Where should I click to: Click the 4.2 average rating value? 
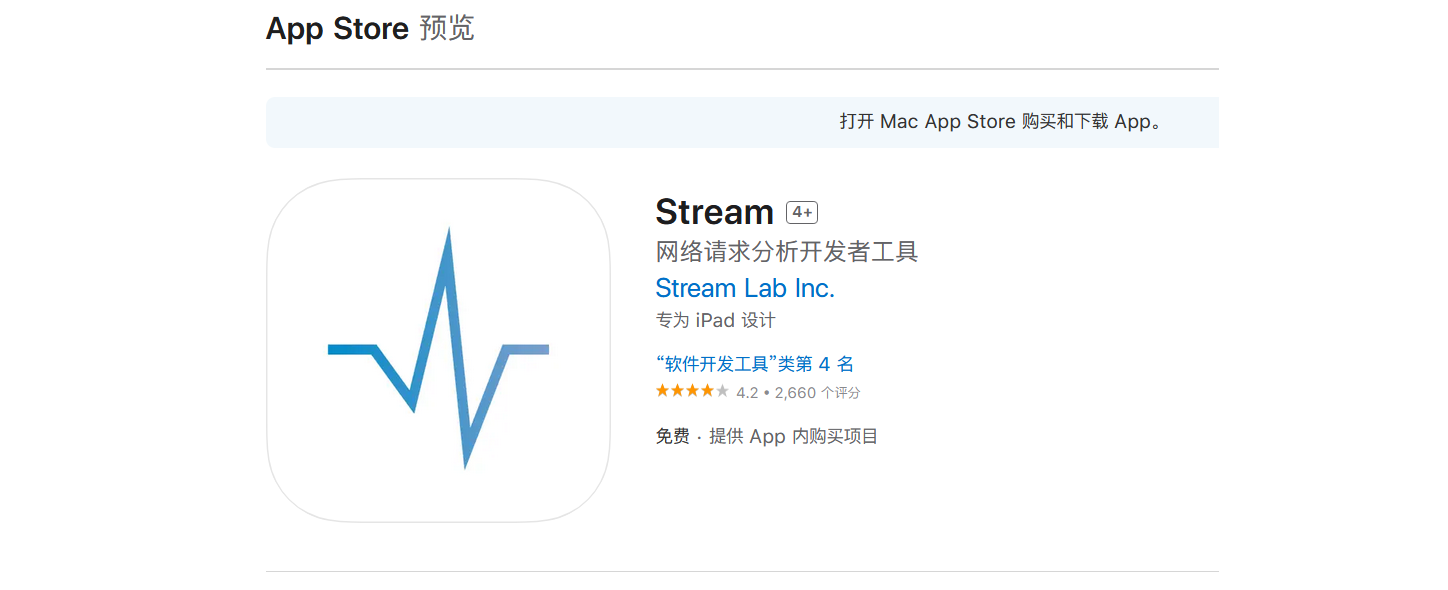(x=747, y=392)
